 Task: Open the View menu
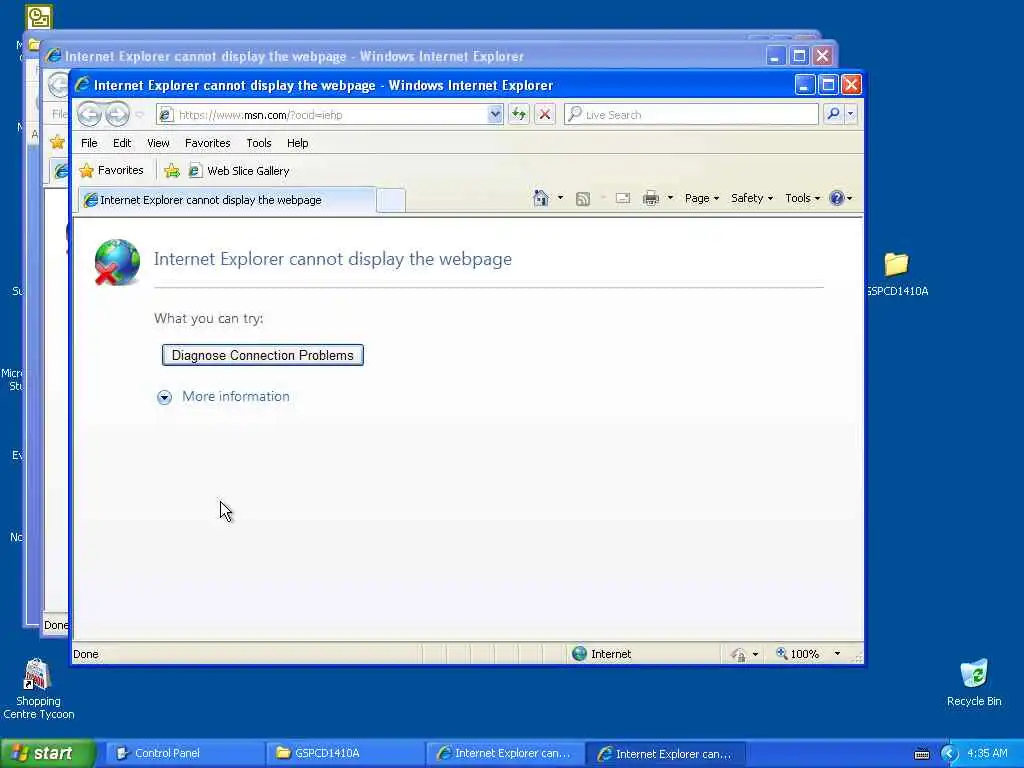(158, 143)
